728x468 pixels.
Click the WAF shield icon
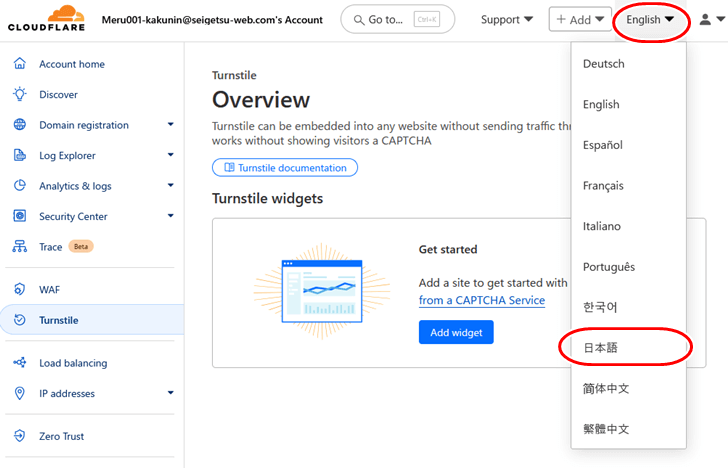pos(20,289)
